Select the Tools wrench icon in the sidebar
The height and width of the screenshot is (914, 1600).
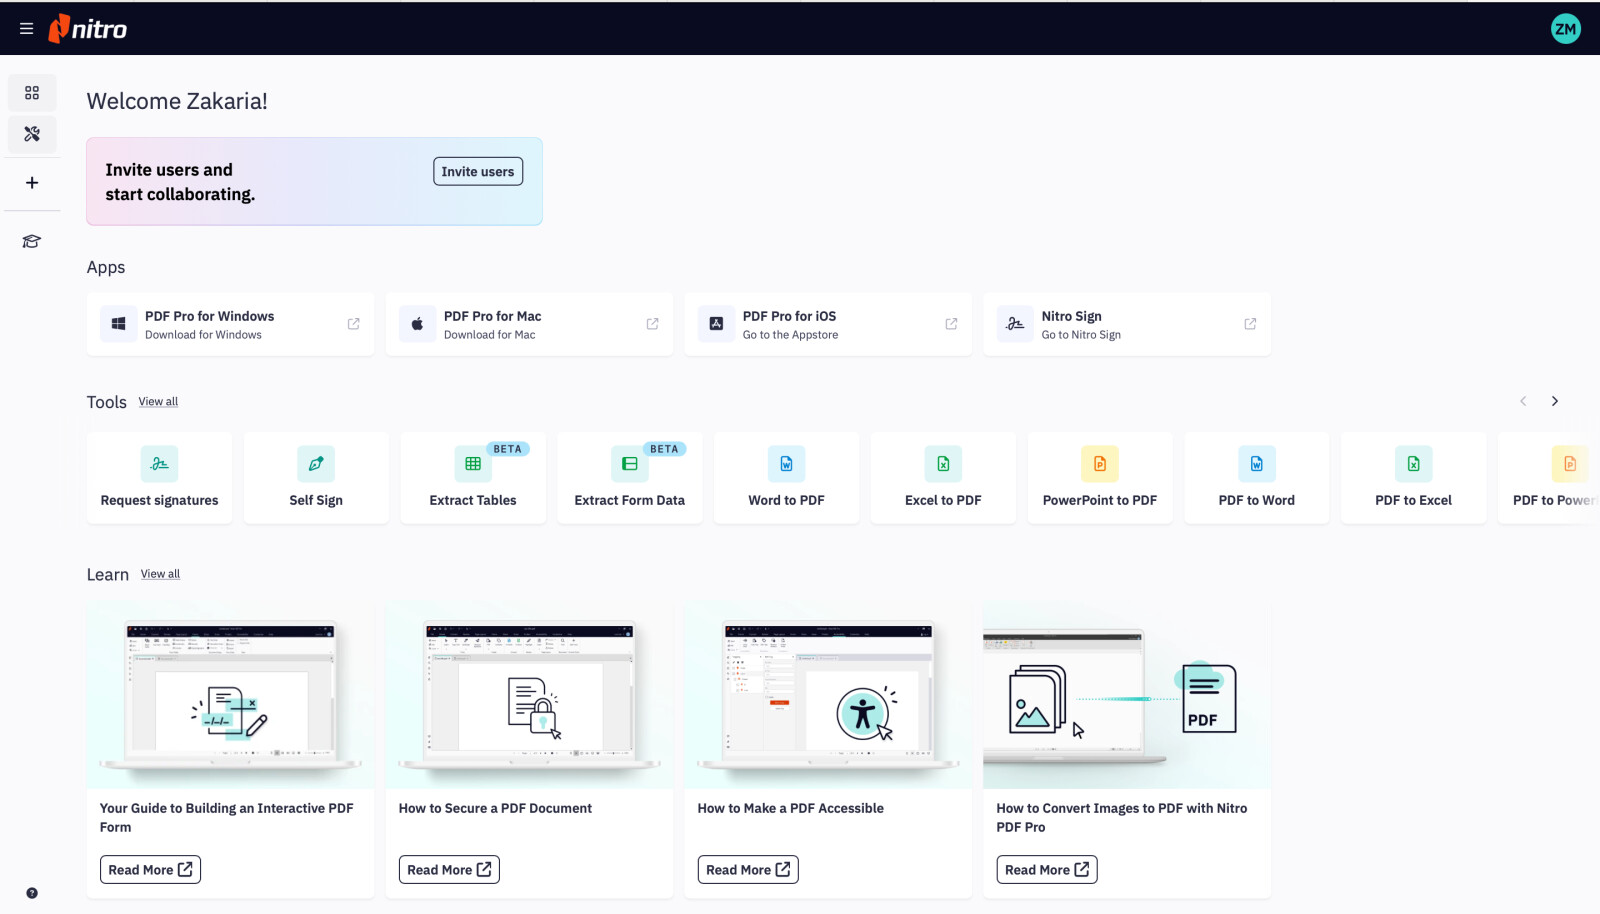coord(32,134)
